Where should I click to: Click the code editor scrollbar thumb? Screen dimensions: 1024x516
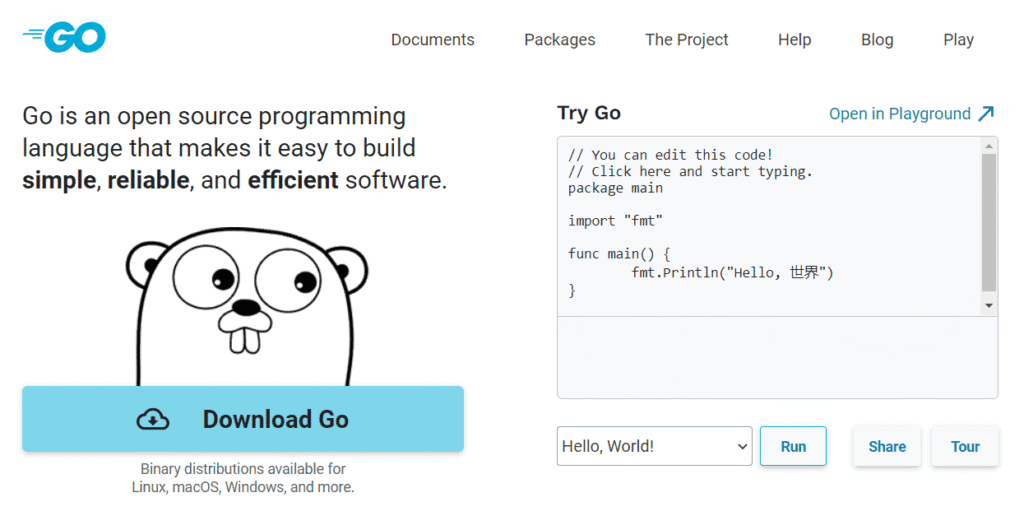point(989,223)
